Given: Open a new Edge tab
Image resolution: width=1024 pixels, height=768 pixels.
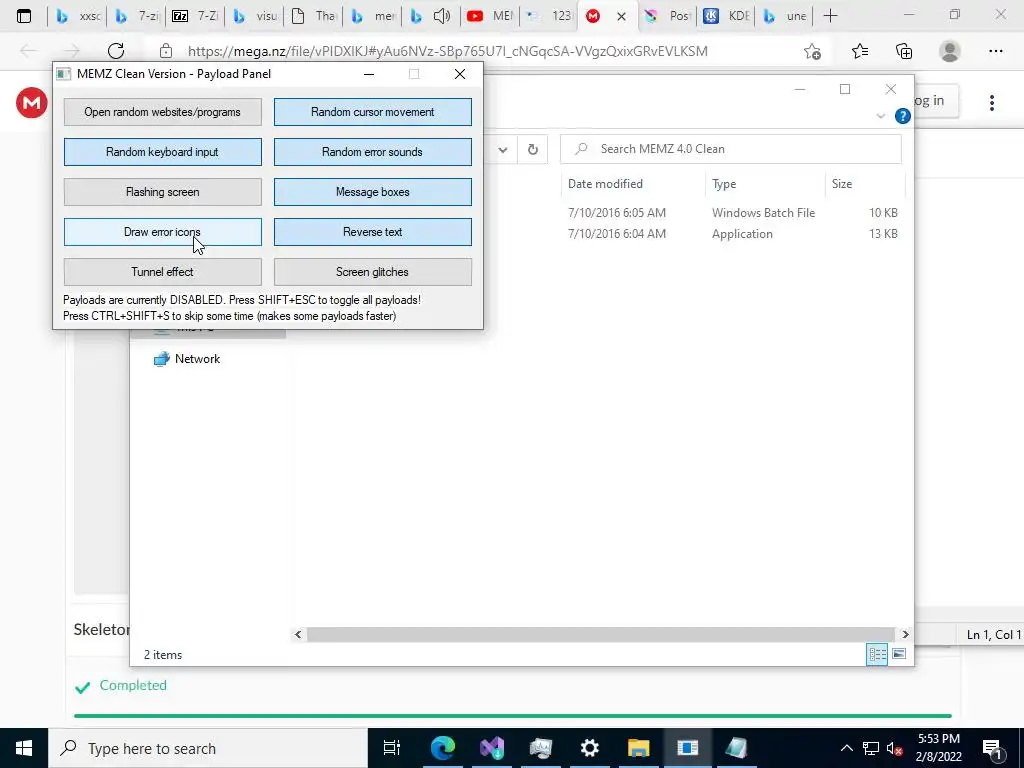Looking at the screenshot, I should tap(830, 16).
